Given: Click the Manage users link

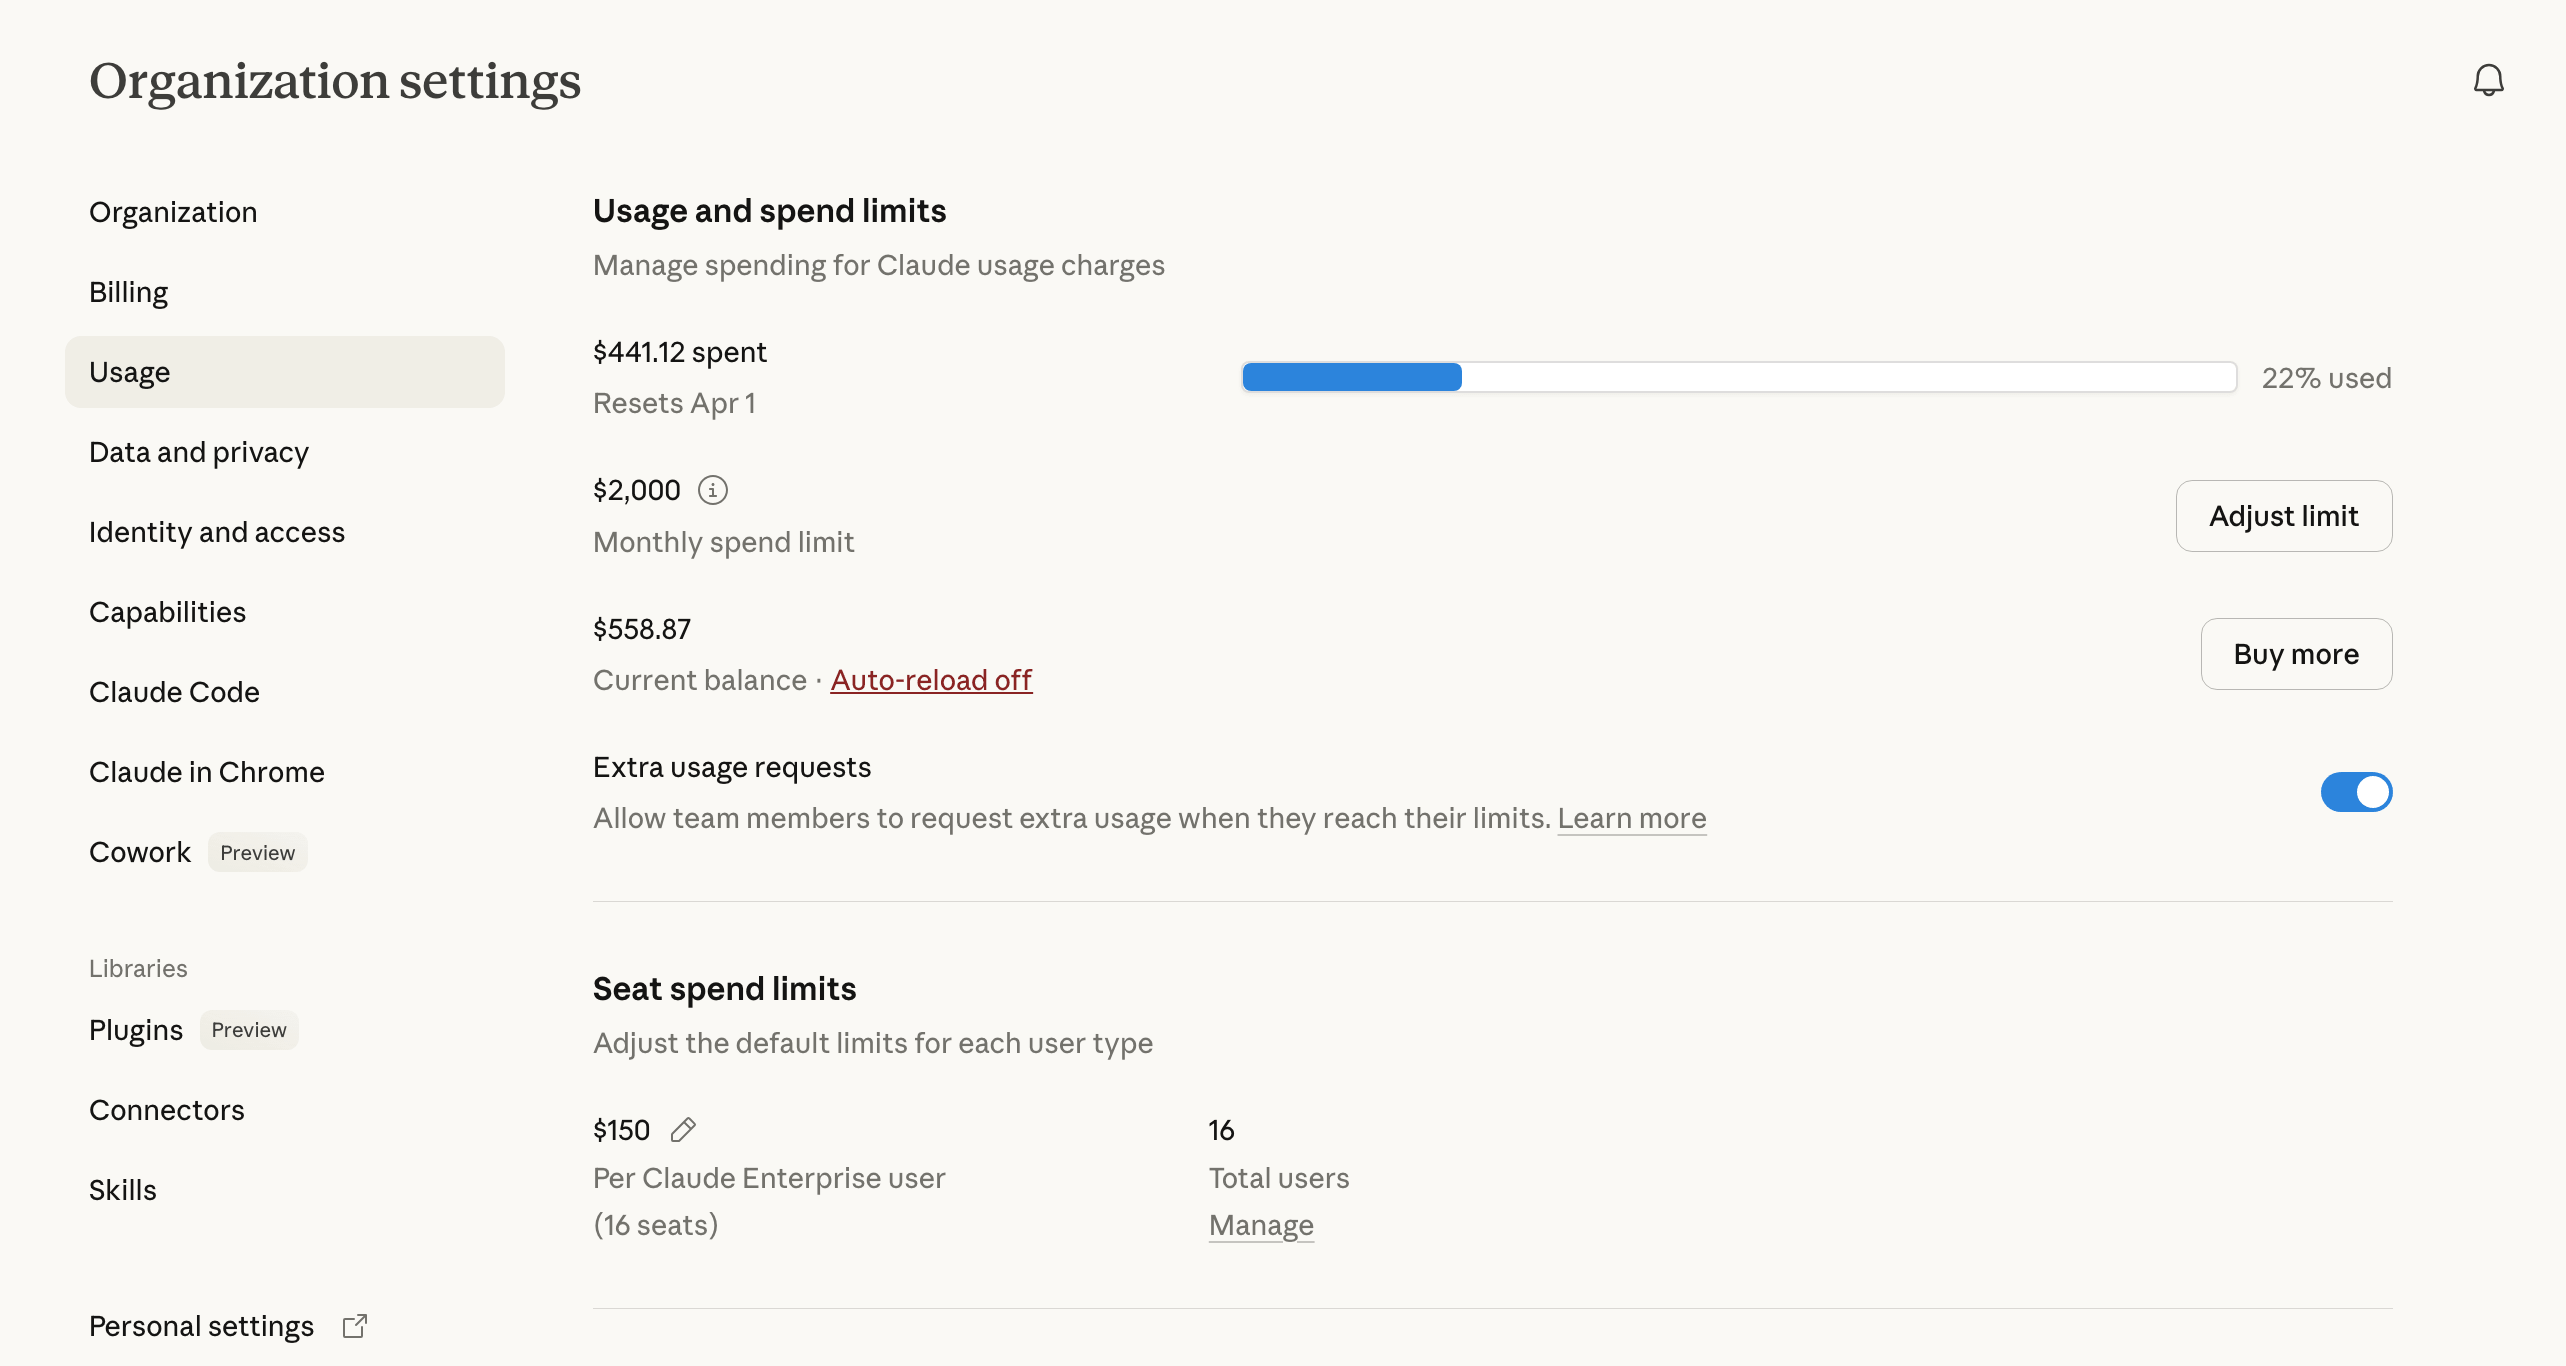Looking at the screenshot, I should 1261,1225.
